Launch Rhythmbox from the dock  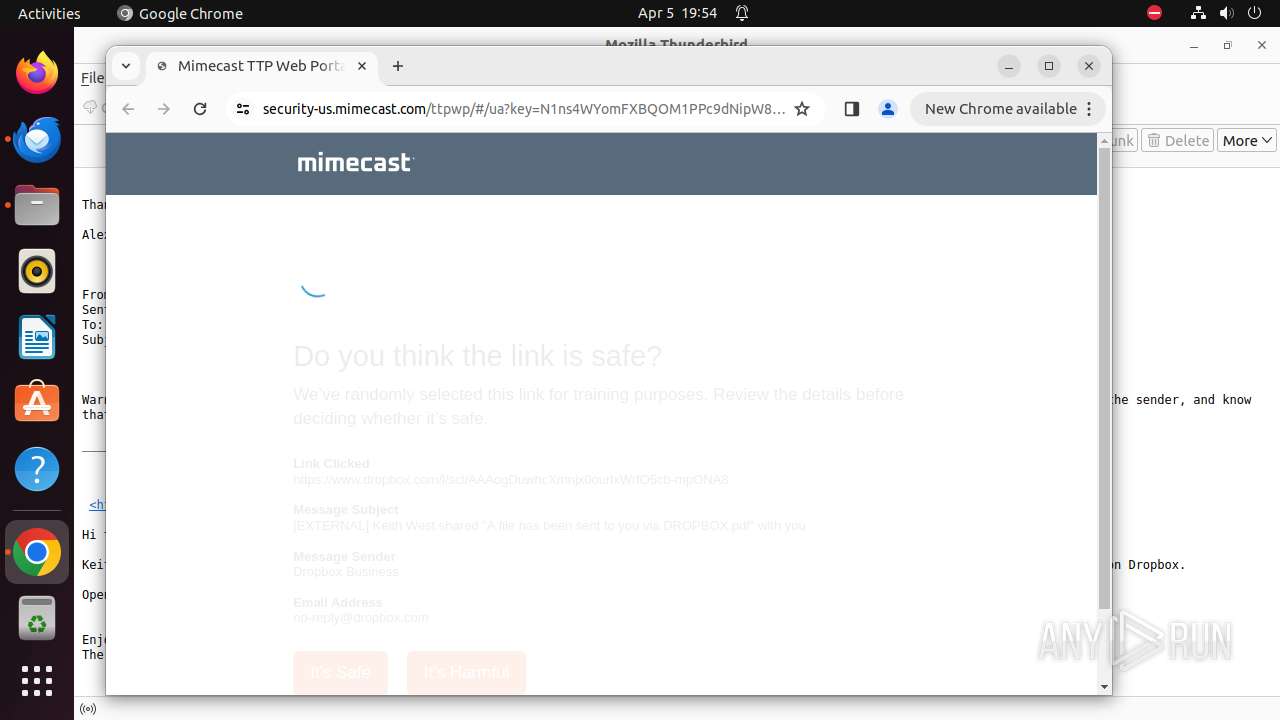pos(37,271)
